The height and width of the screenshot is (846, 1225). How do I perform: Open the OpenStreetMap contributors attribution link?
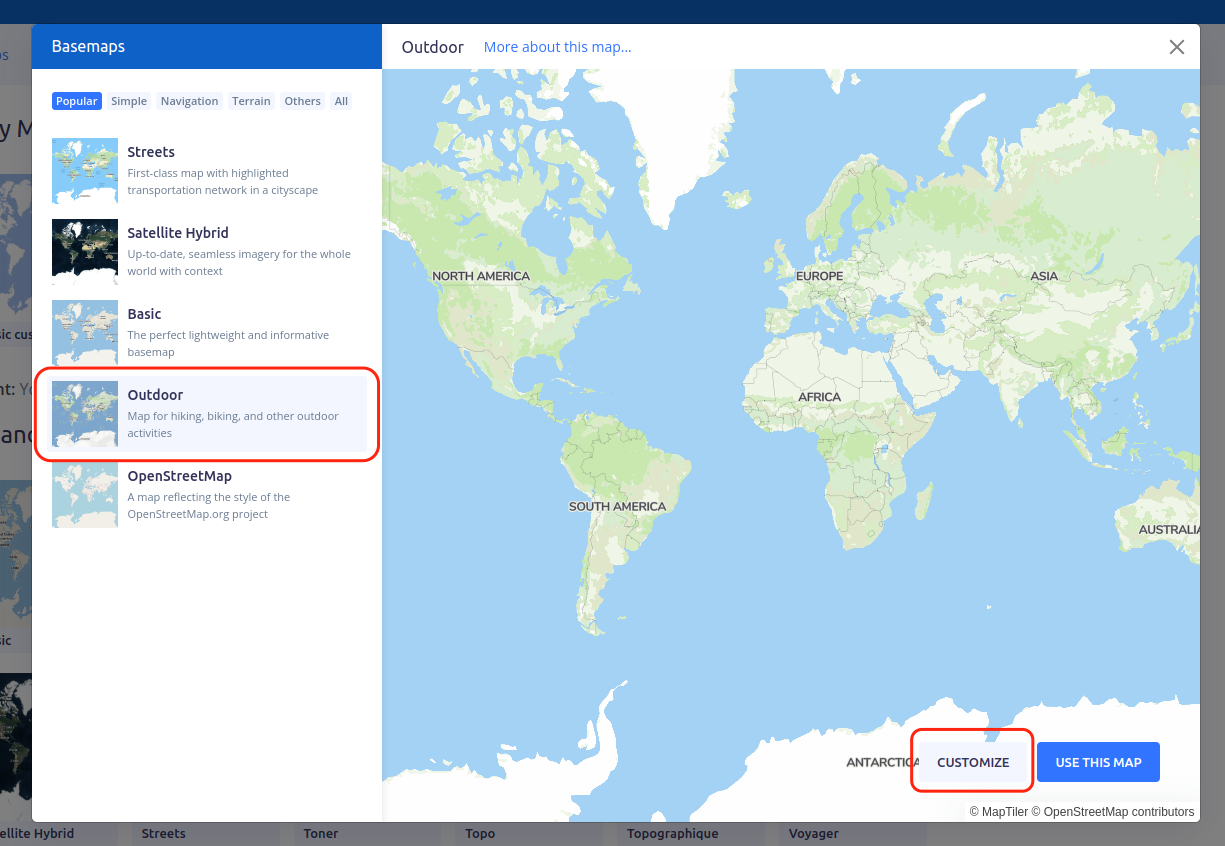pyautogui.click(x=1118, y=812)
